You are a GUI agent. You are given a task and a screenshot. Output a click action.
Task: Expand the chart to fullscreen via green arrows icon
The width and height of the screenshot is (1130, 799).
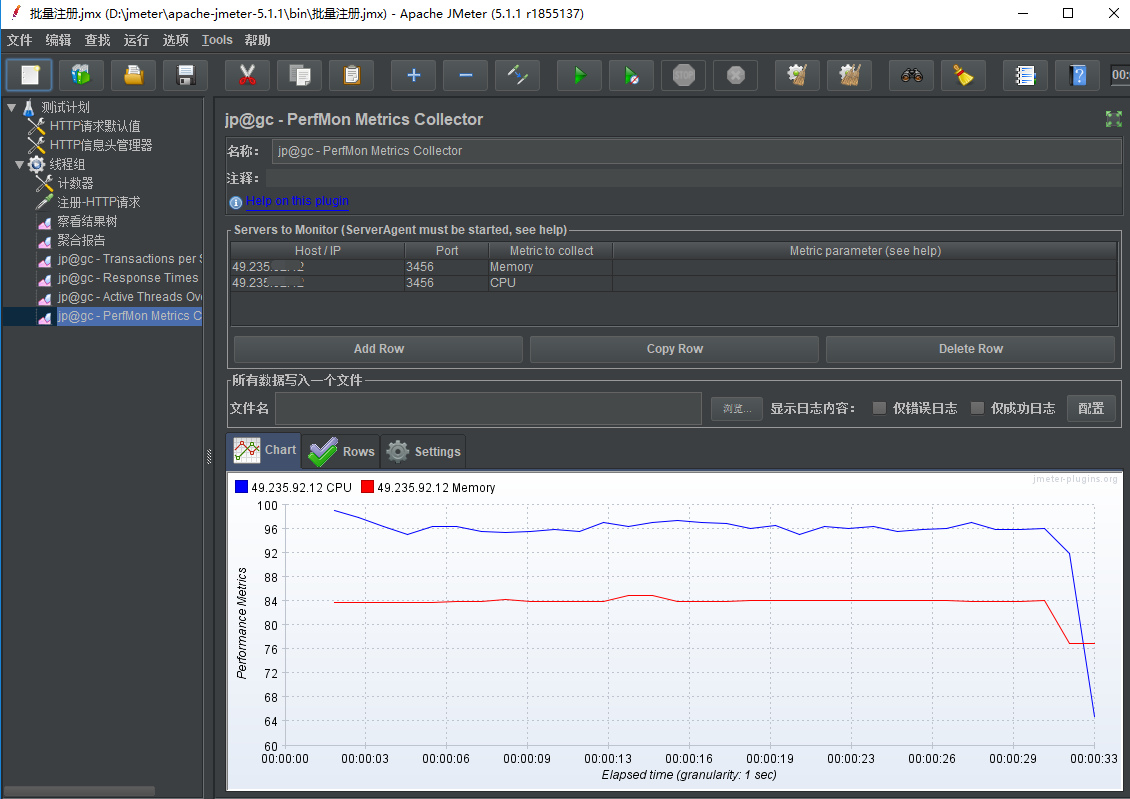(x=1113, y=118)
